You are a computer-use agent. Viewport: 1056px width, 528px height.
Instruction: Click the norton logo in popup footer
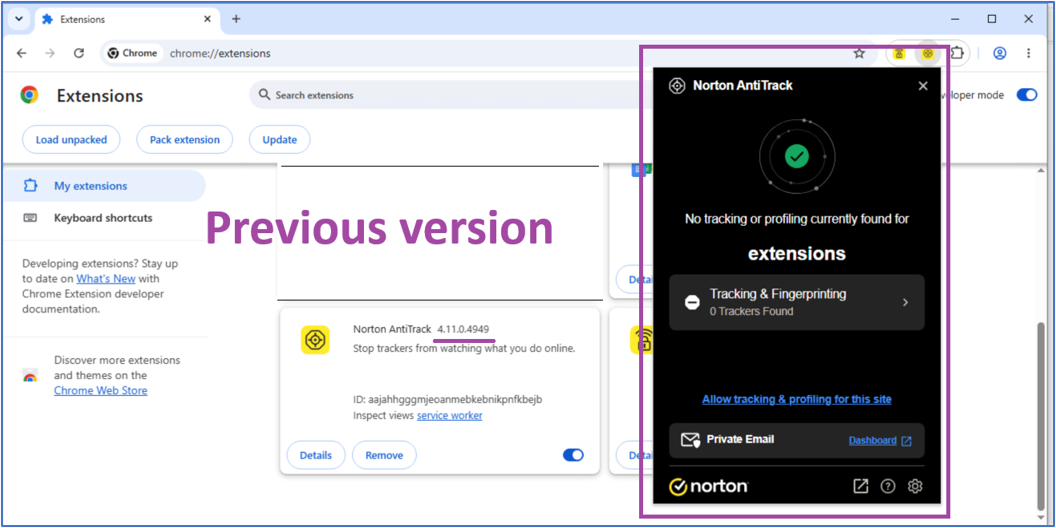pyautogui.click(x=708, y=486)
